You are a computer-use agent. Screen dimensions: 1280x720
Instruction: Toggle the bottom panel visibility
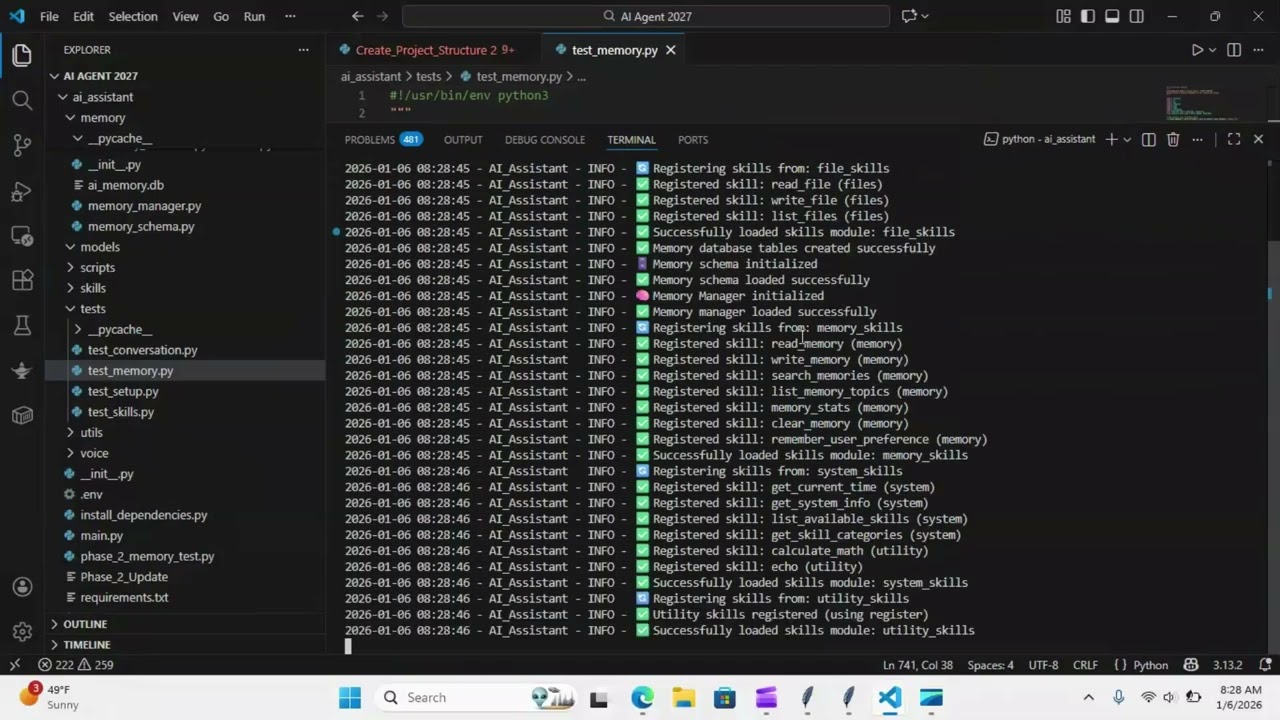click(x=1112, y=16)
